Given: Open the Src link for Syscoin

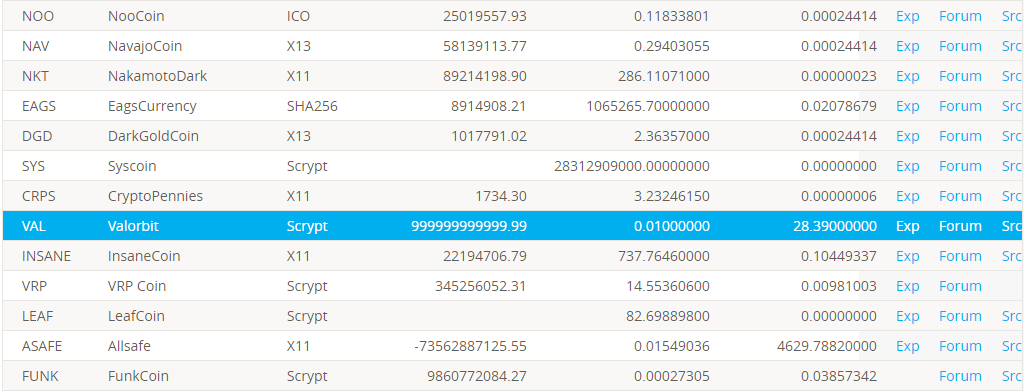Looking at the screenshot, I should [1012, 166].
